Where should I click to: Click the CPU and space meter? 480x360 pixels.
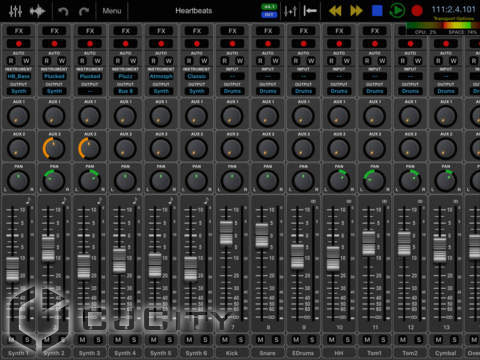point(443,28)
